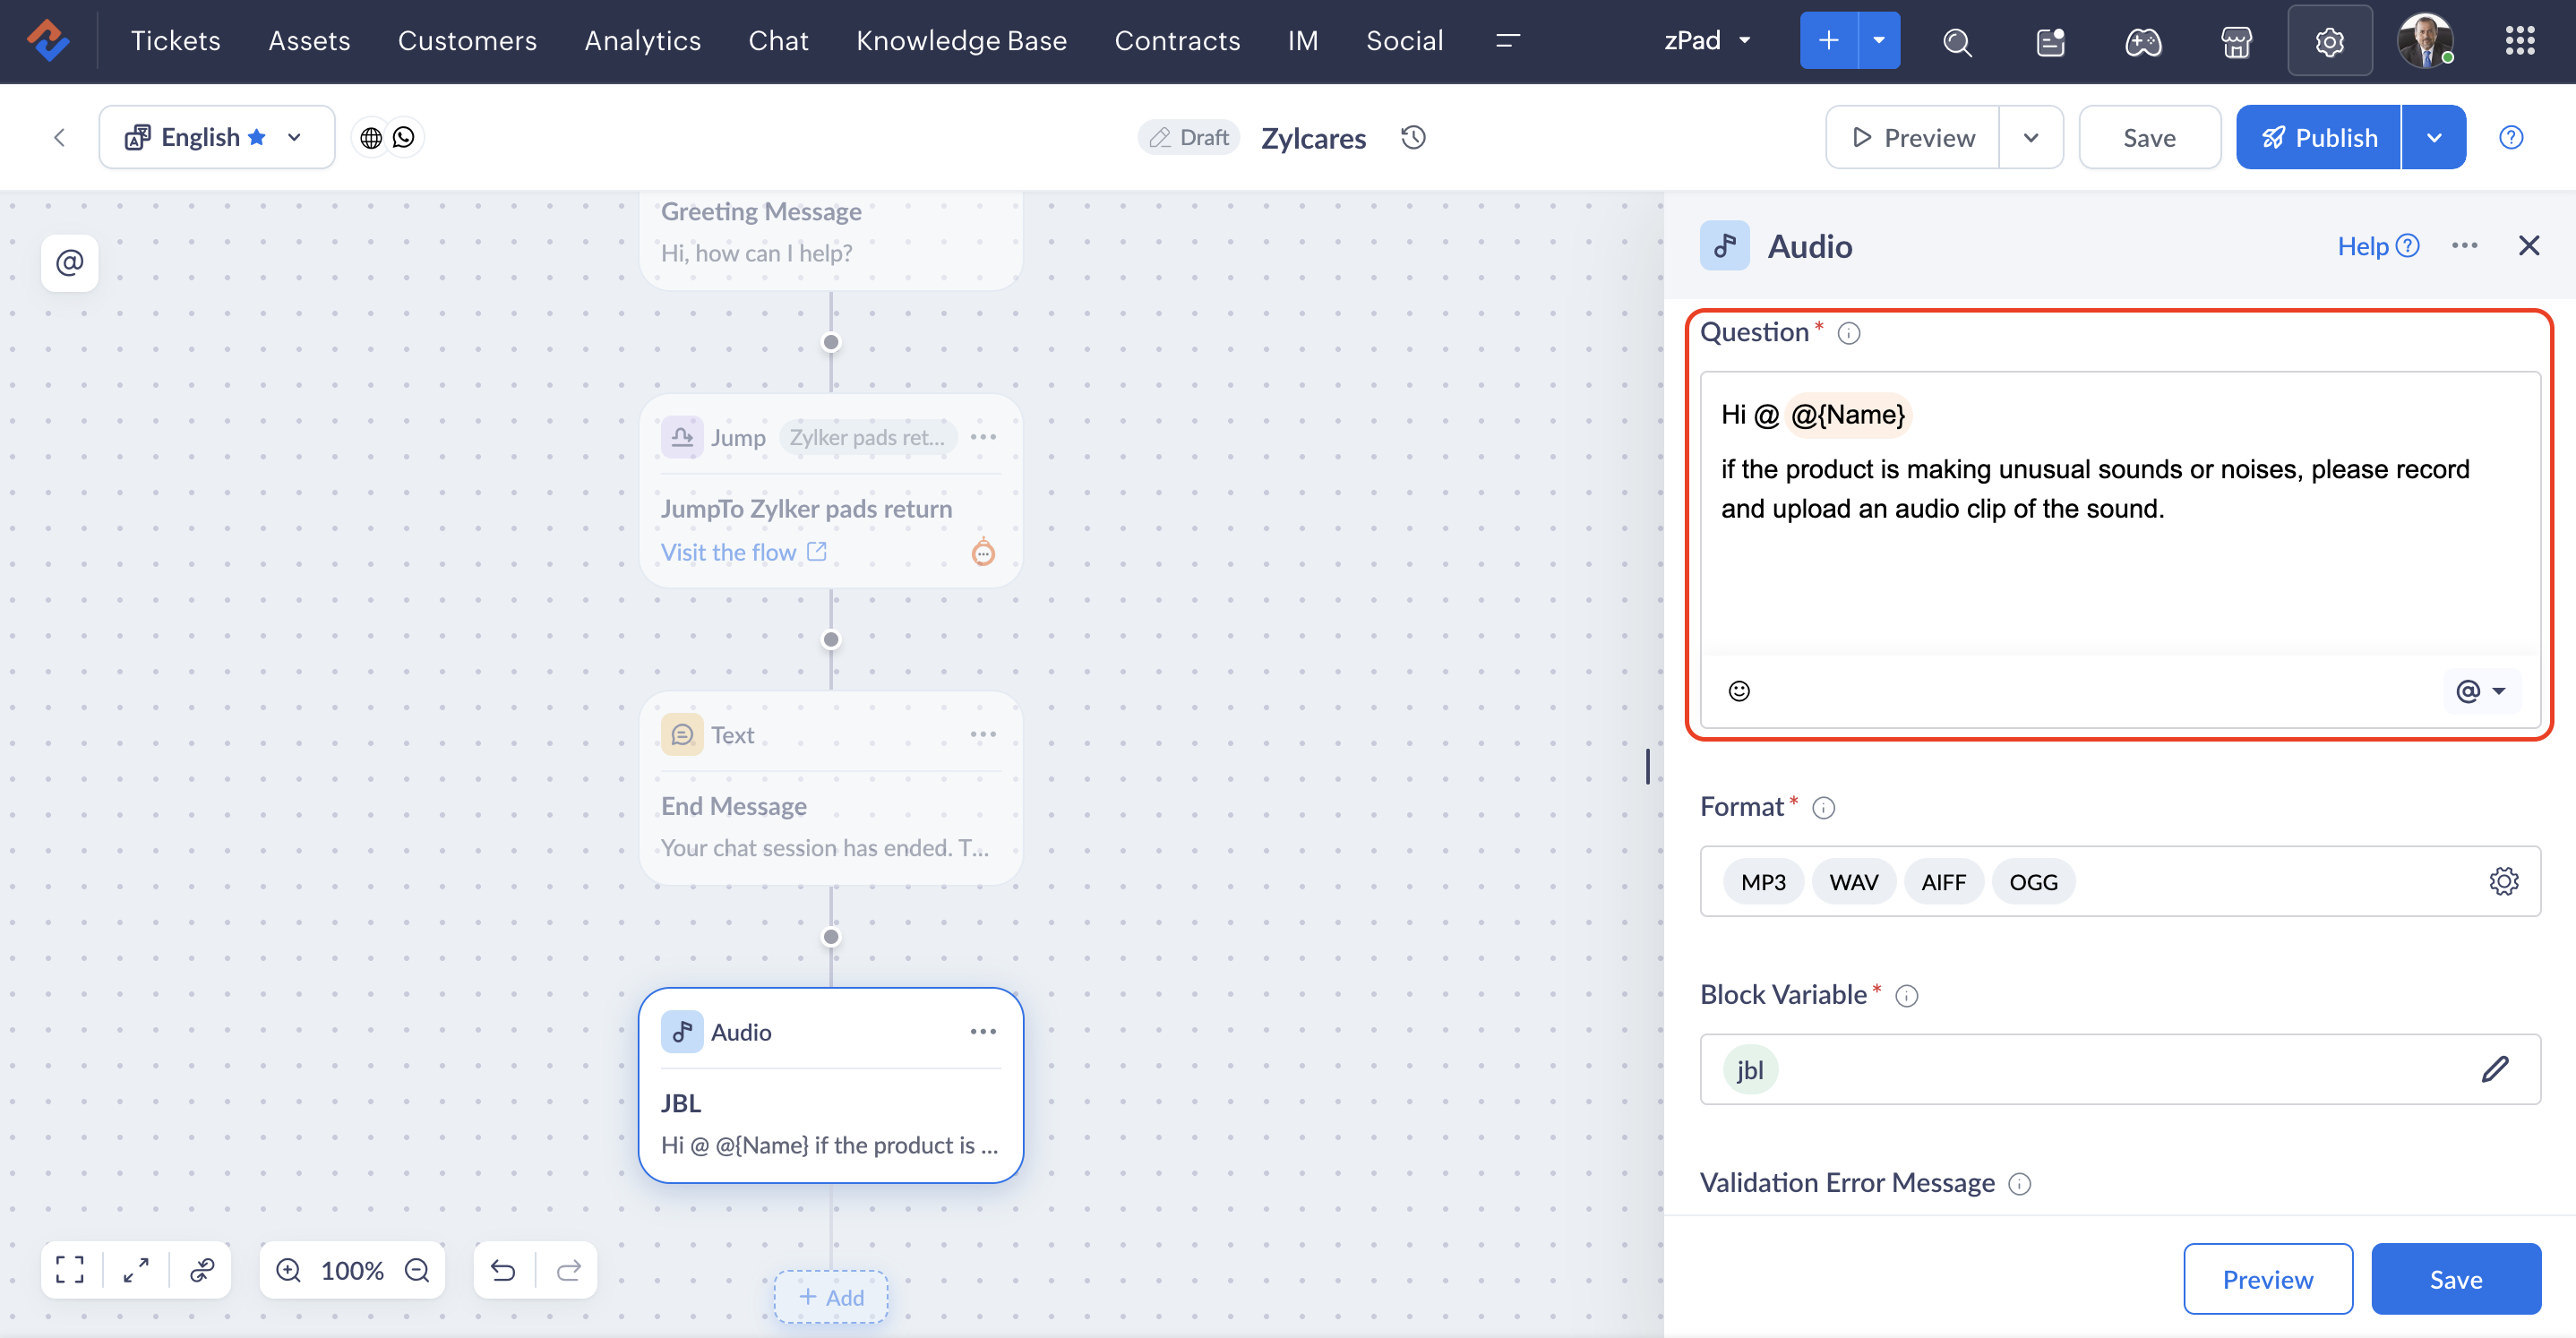This screenshot has width=2576, height=1338.
Task: Click the fit-to-screen canvas icon
Action: click(70, 1270)
